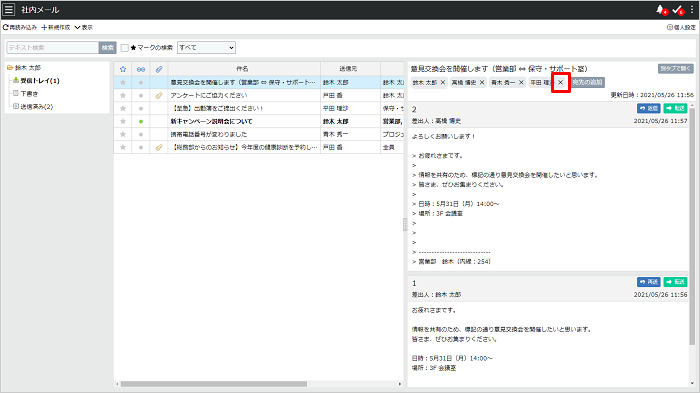Star the 【総務部からのお知らせ】 mail
This screenshot has width=700, height=393.
[123, 147]
